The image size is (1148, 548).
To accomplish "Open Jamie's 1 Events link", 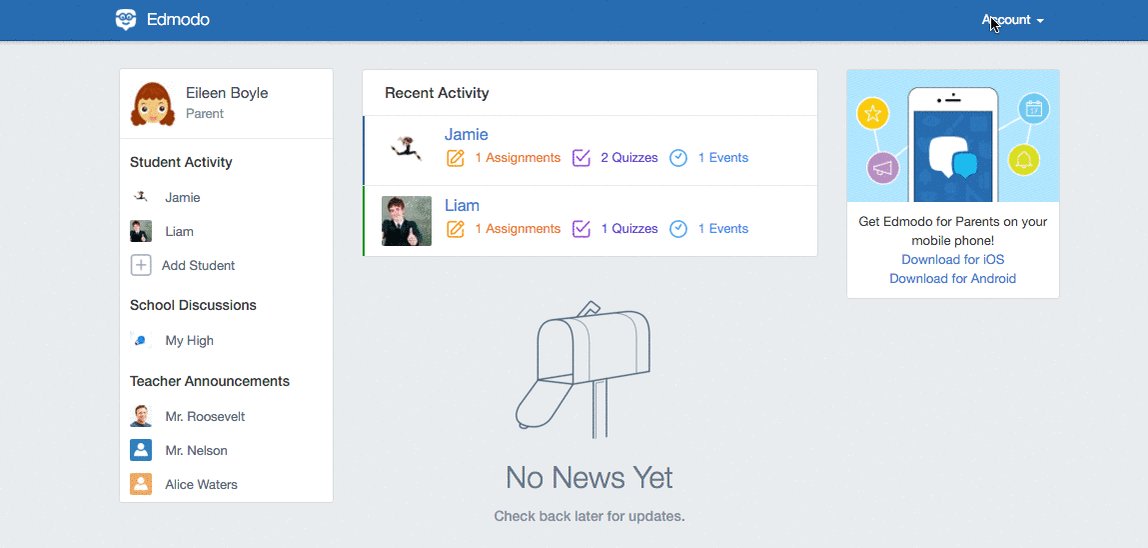I will pos(723,158).
